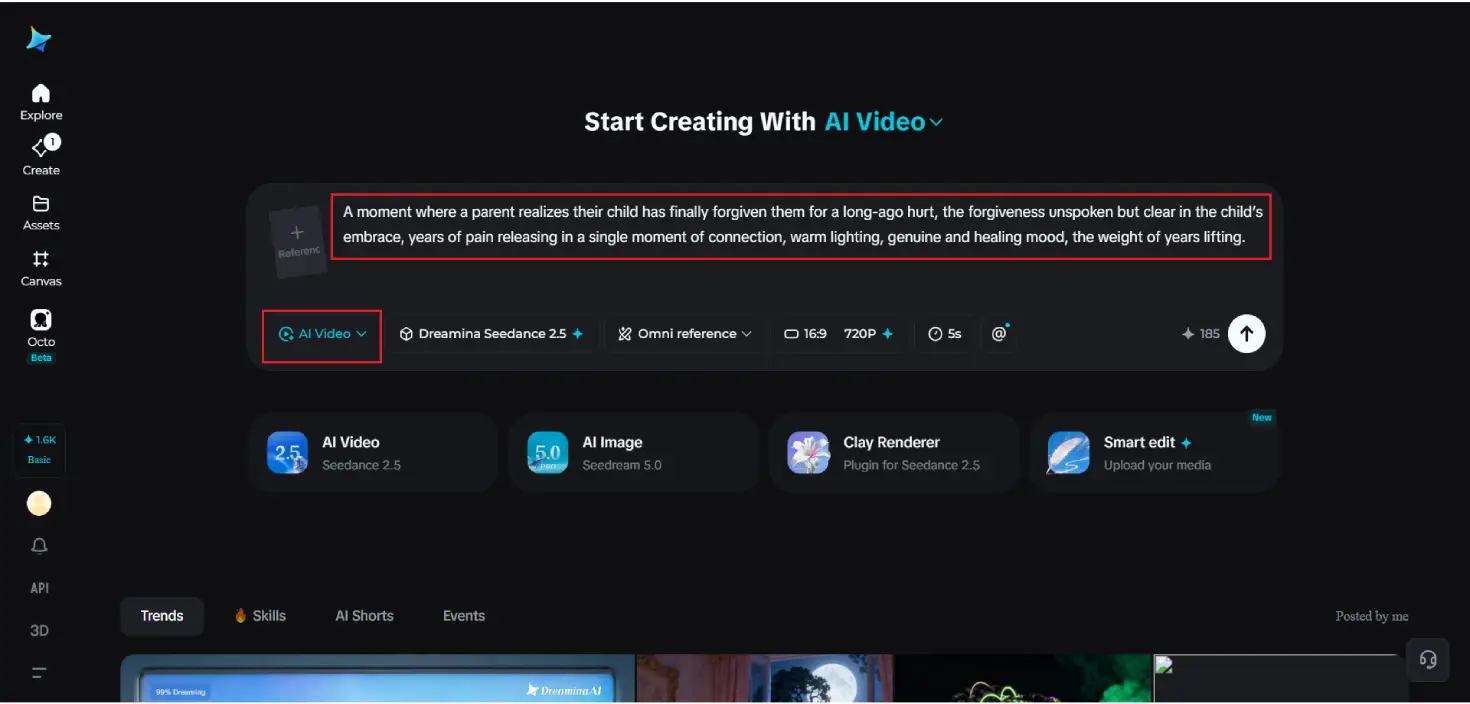Filter by Posted by me
This screenshot has width=1470, height=704.
(x=1372, y=616)
